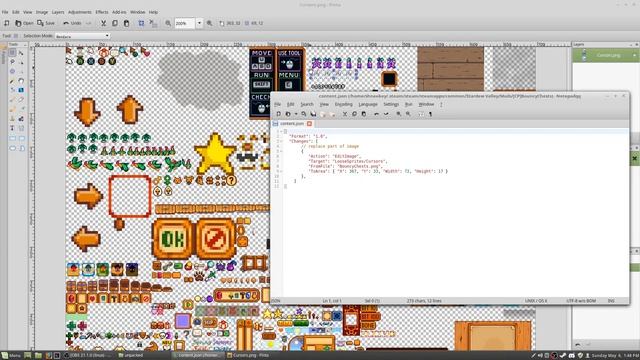Click the UTF-8 w/o BOM status bar entry
This screenshot has height=360, width=640.
point(581,301)
